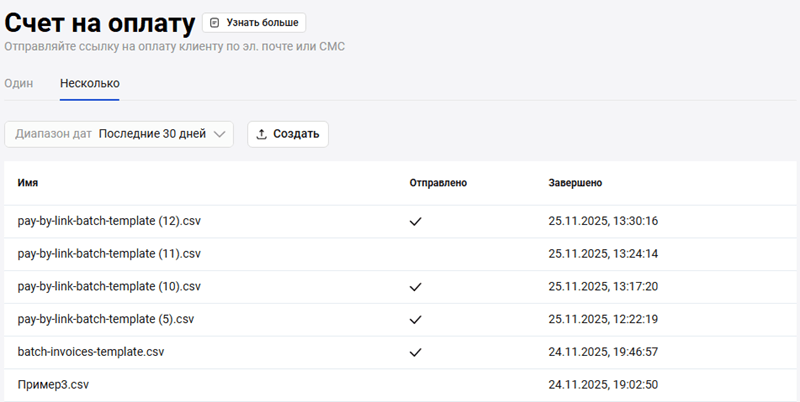Select pay-by-link-batch-template (11).csv file
800x402 pixels.
click(109, 254)
